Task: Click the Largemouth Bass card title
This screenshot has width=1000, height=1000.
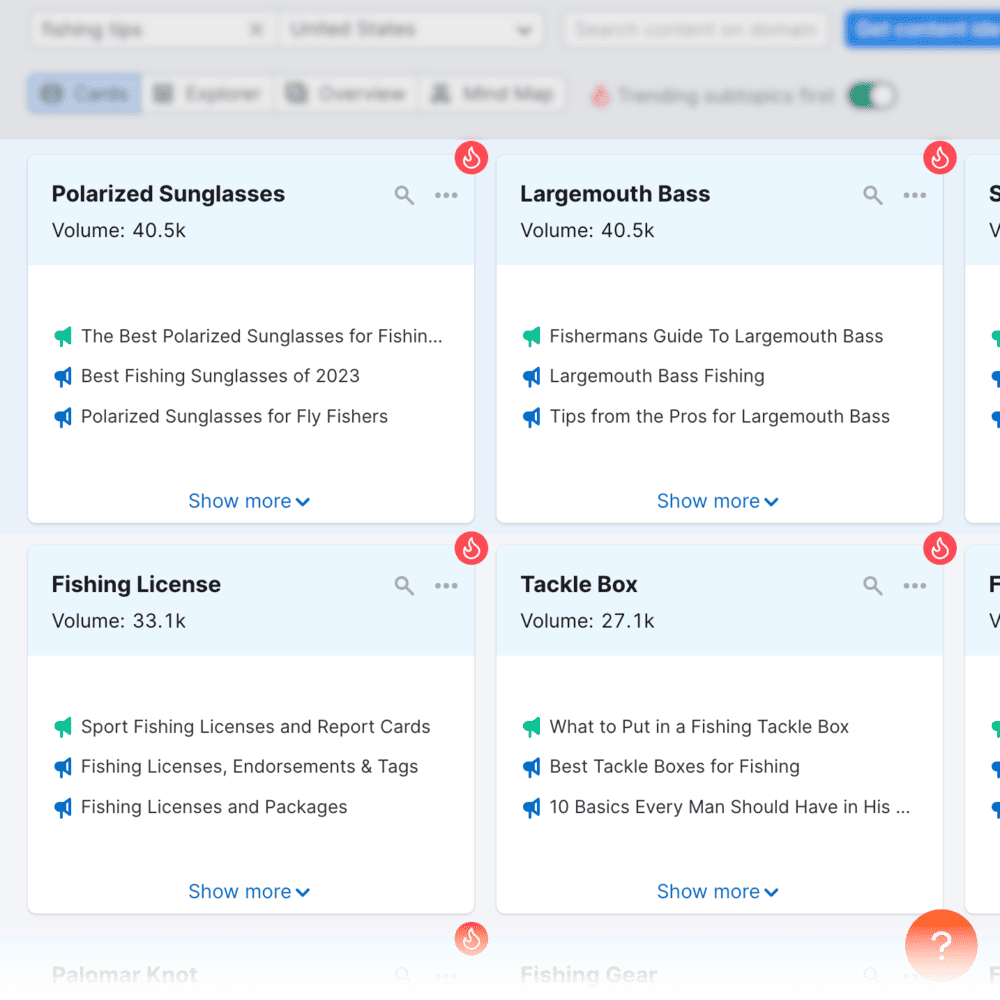Action: click(x=615, y=194)
